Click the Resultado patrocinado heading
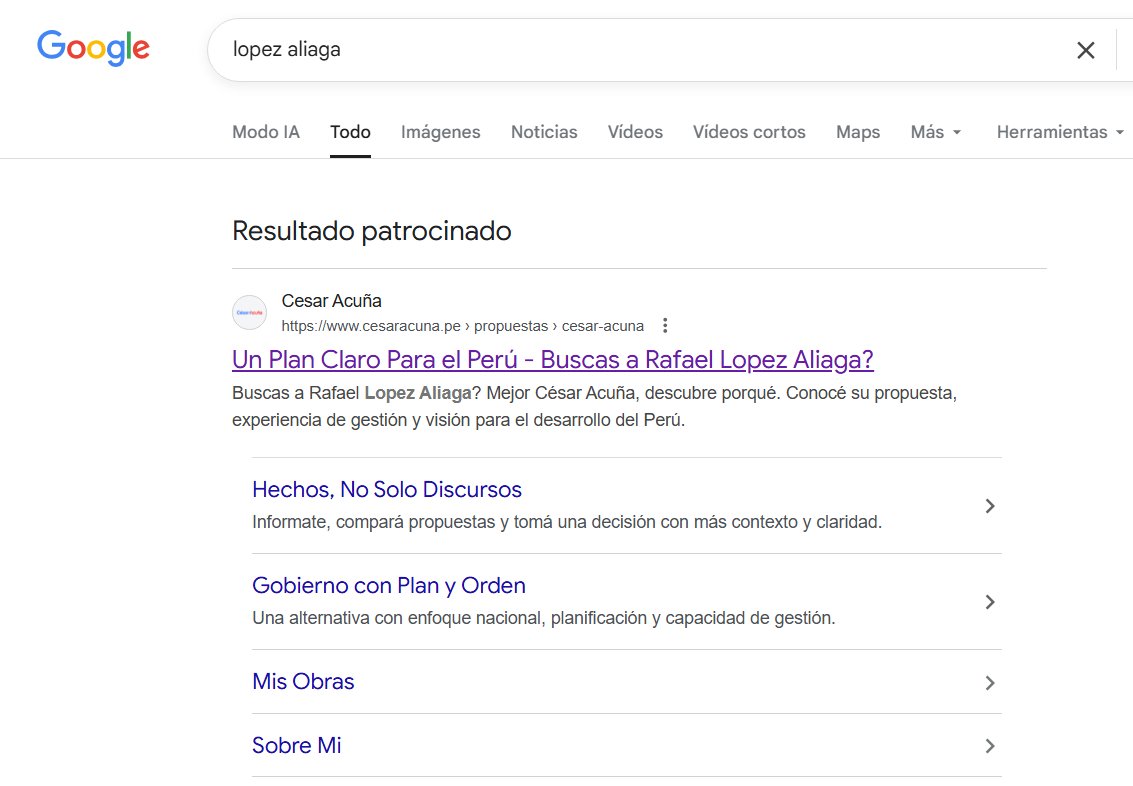The width and height of the screenshot is (1133, 786). coord(371,231)
